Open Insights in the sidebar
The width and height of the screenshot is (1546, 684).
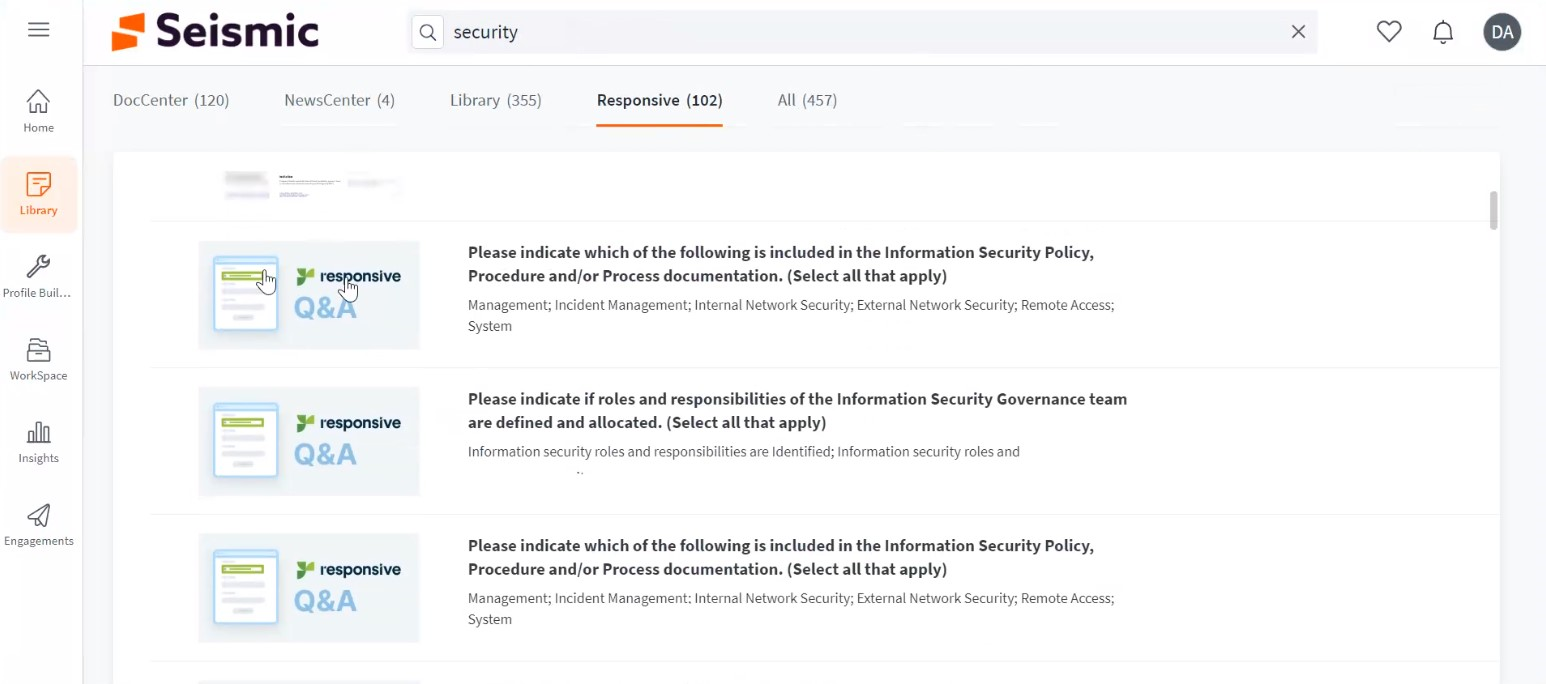39,442
